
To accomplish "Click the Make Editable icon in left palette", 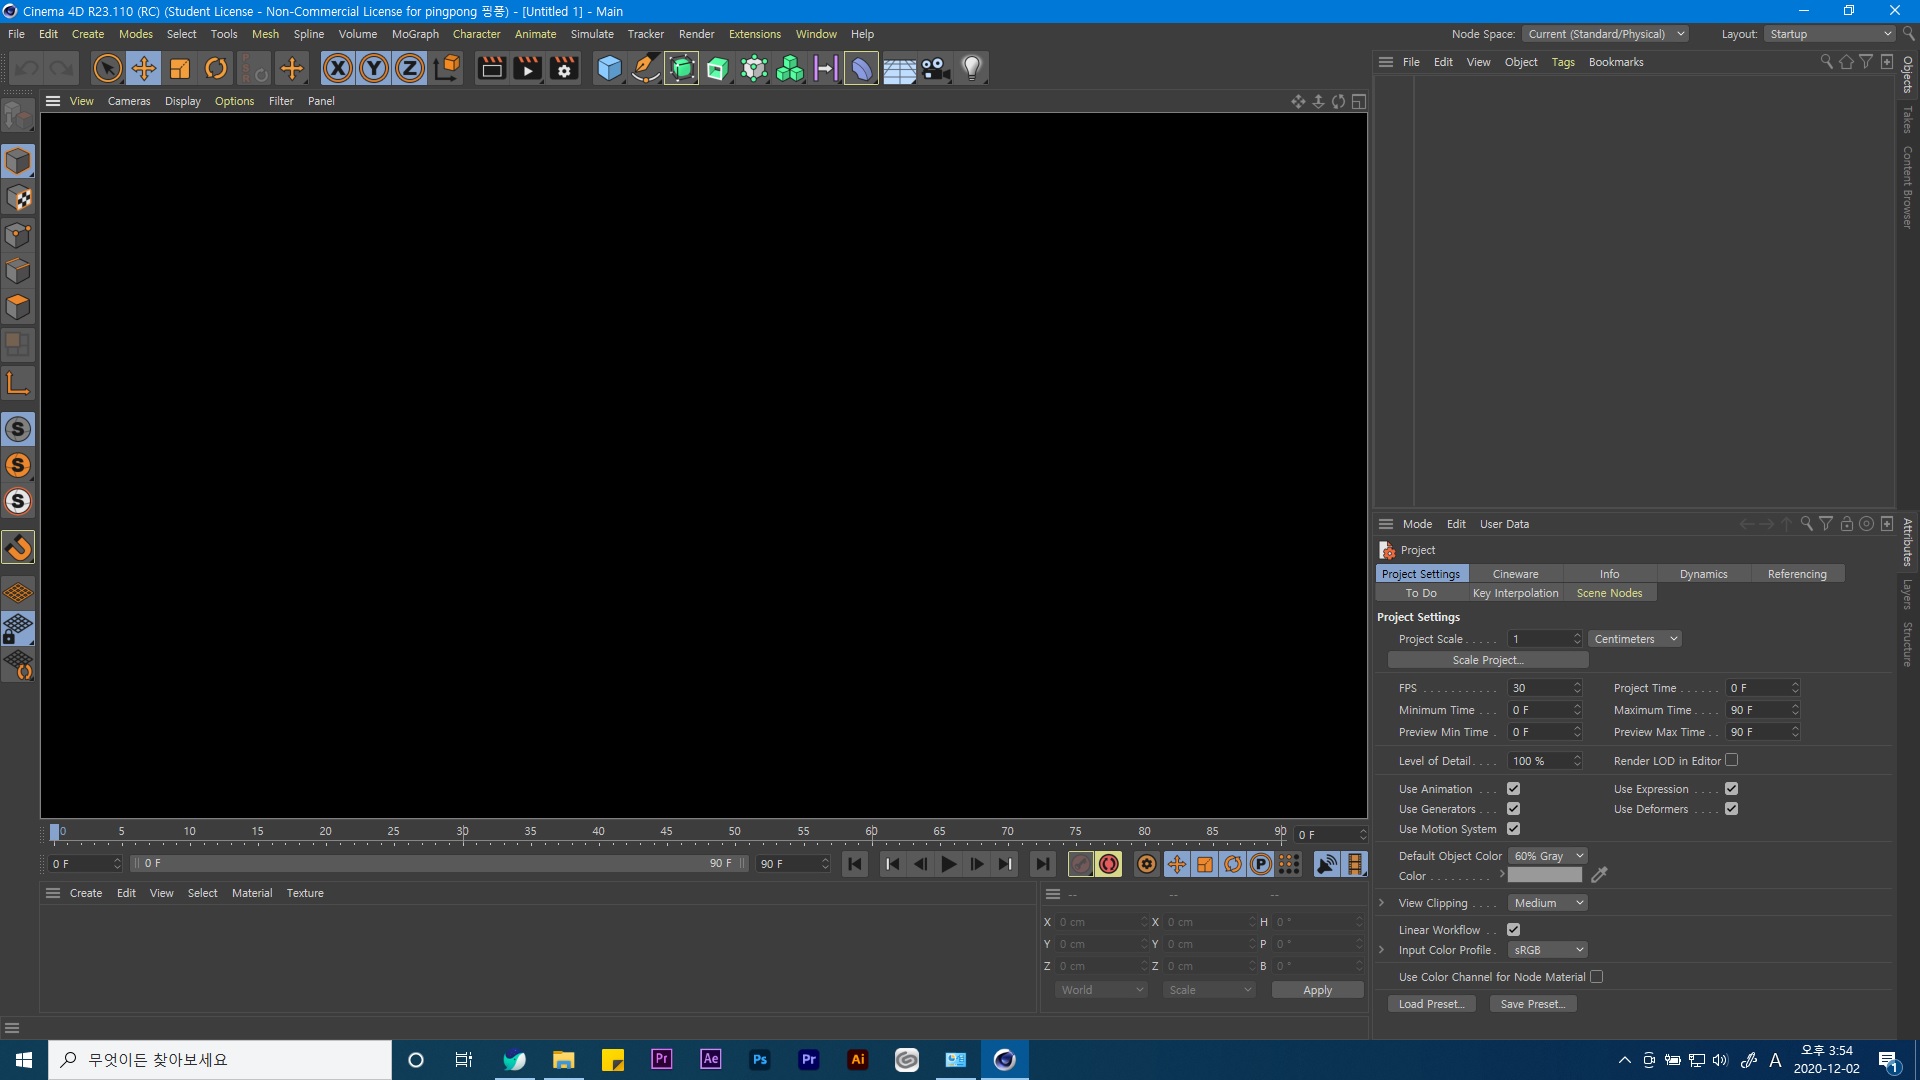I will (18, 116).
